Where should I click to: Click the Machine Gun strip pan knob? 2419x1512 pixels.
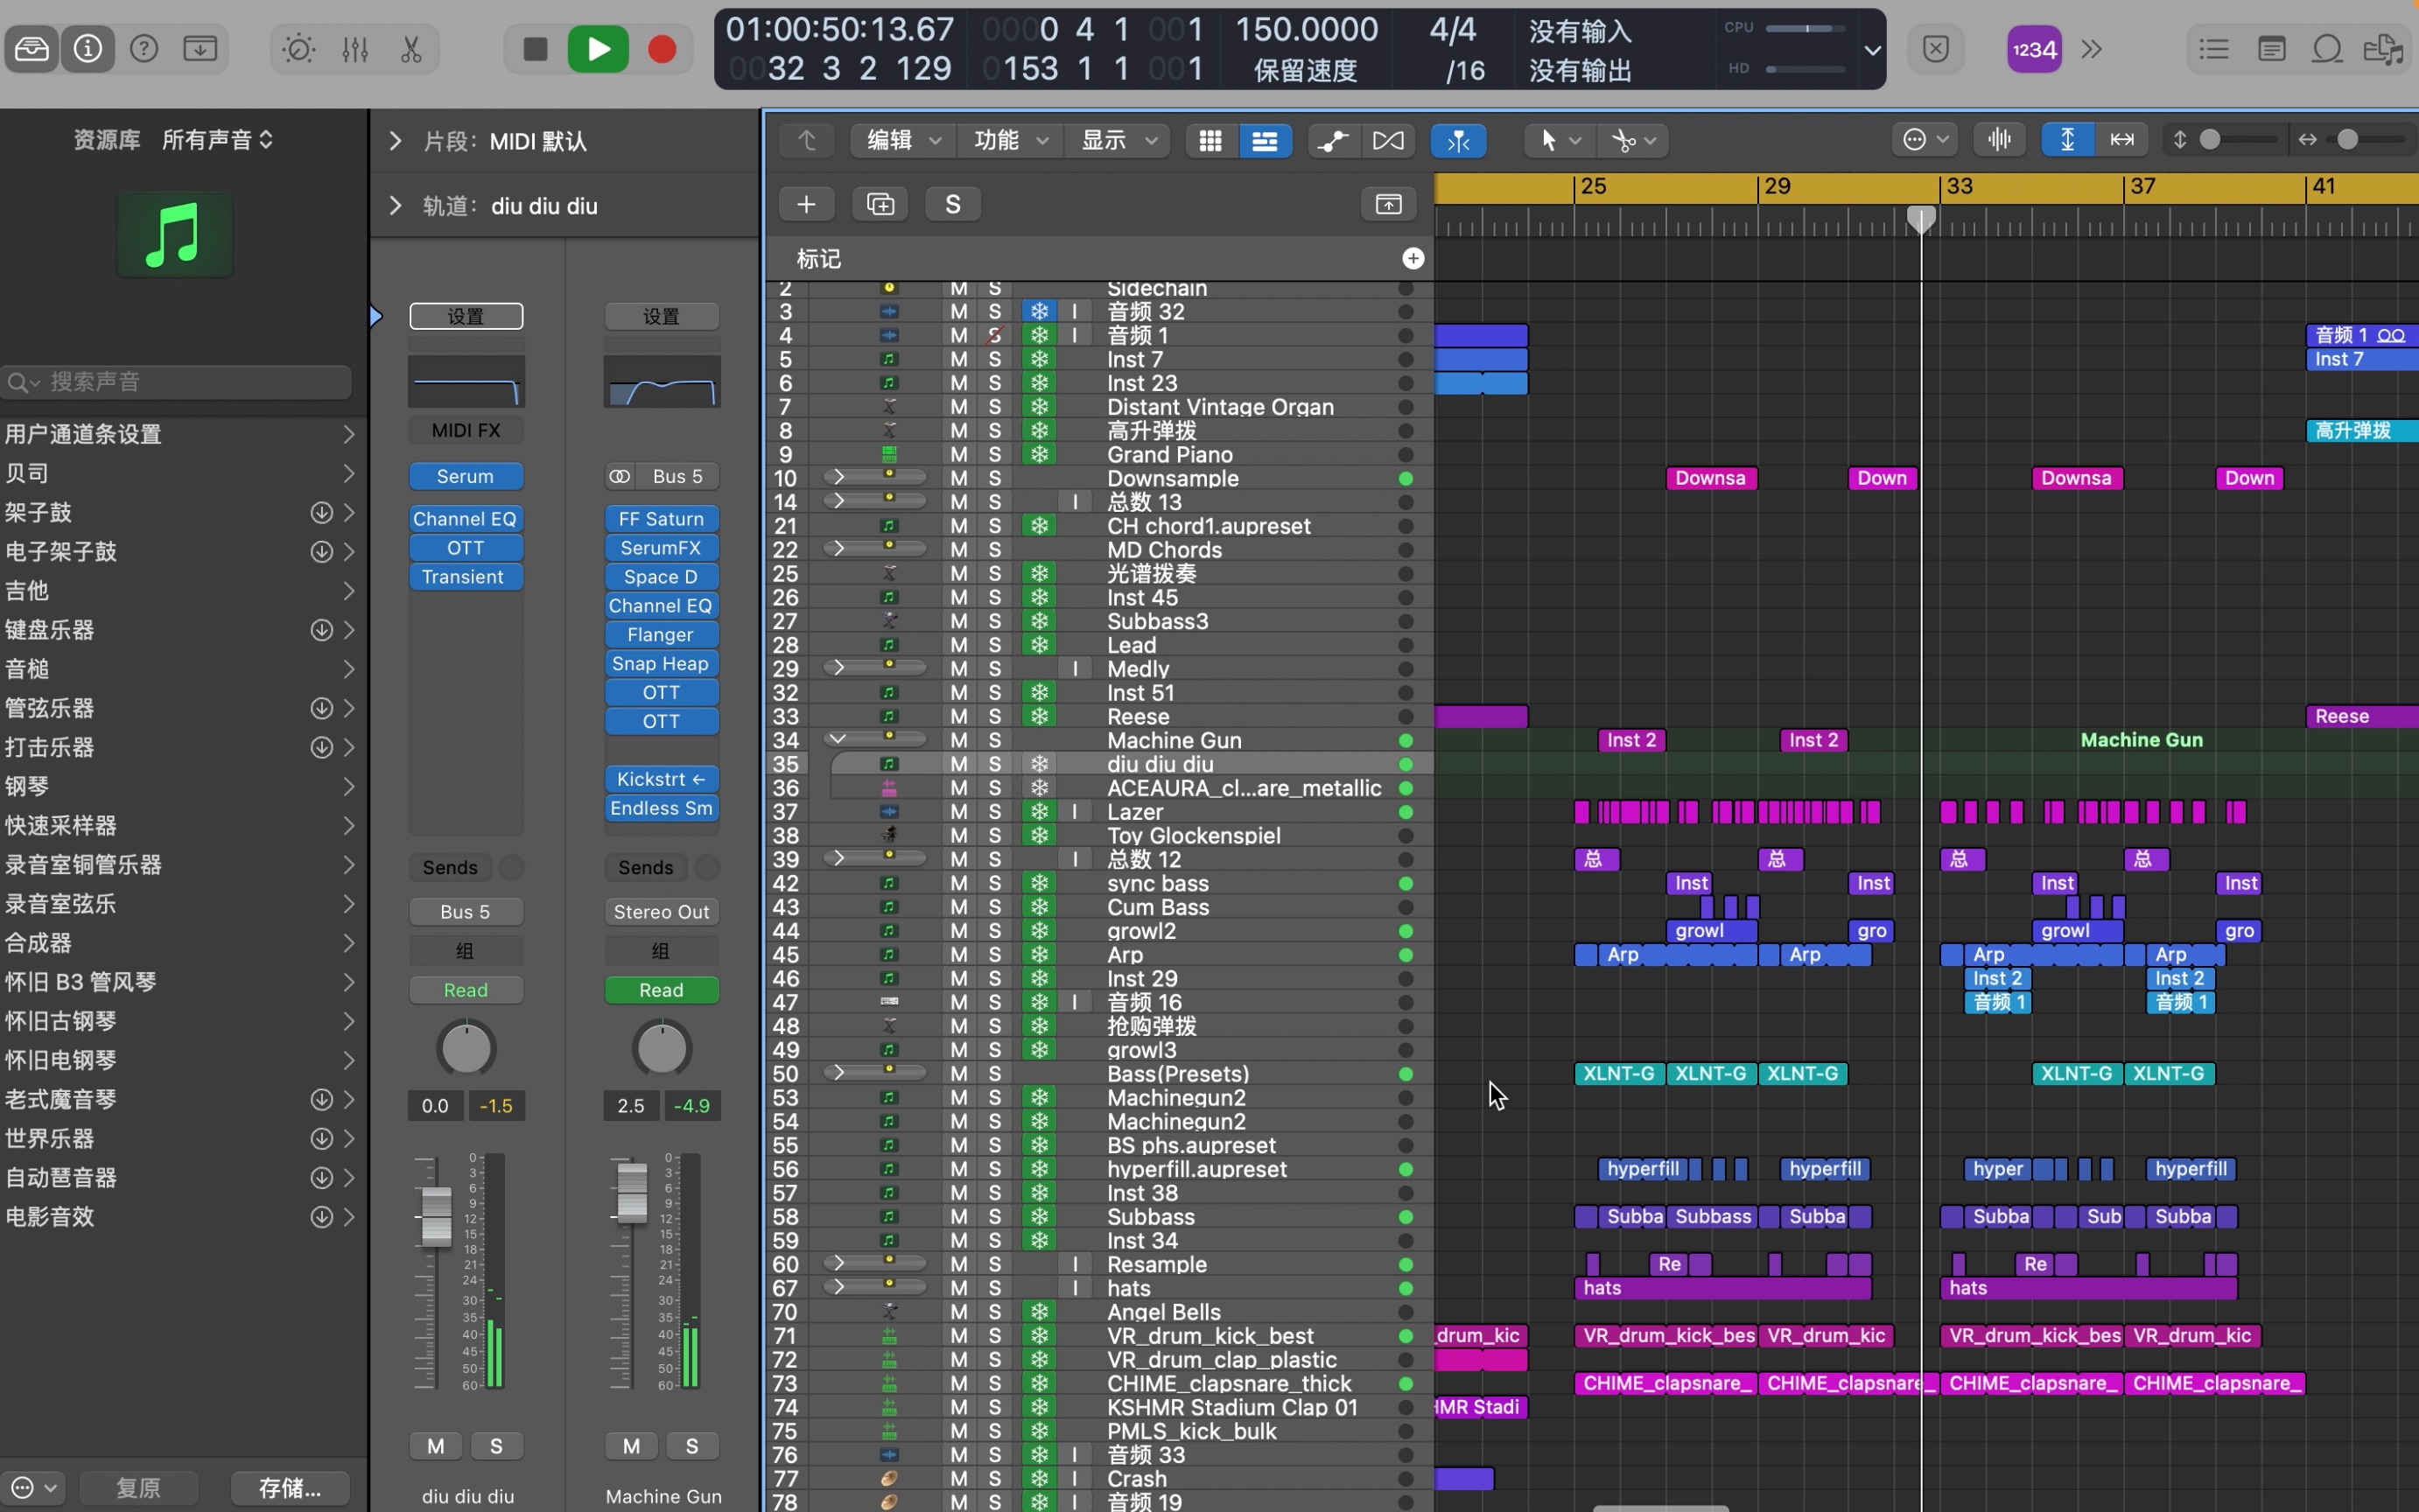(x=661, y=1048)
